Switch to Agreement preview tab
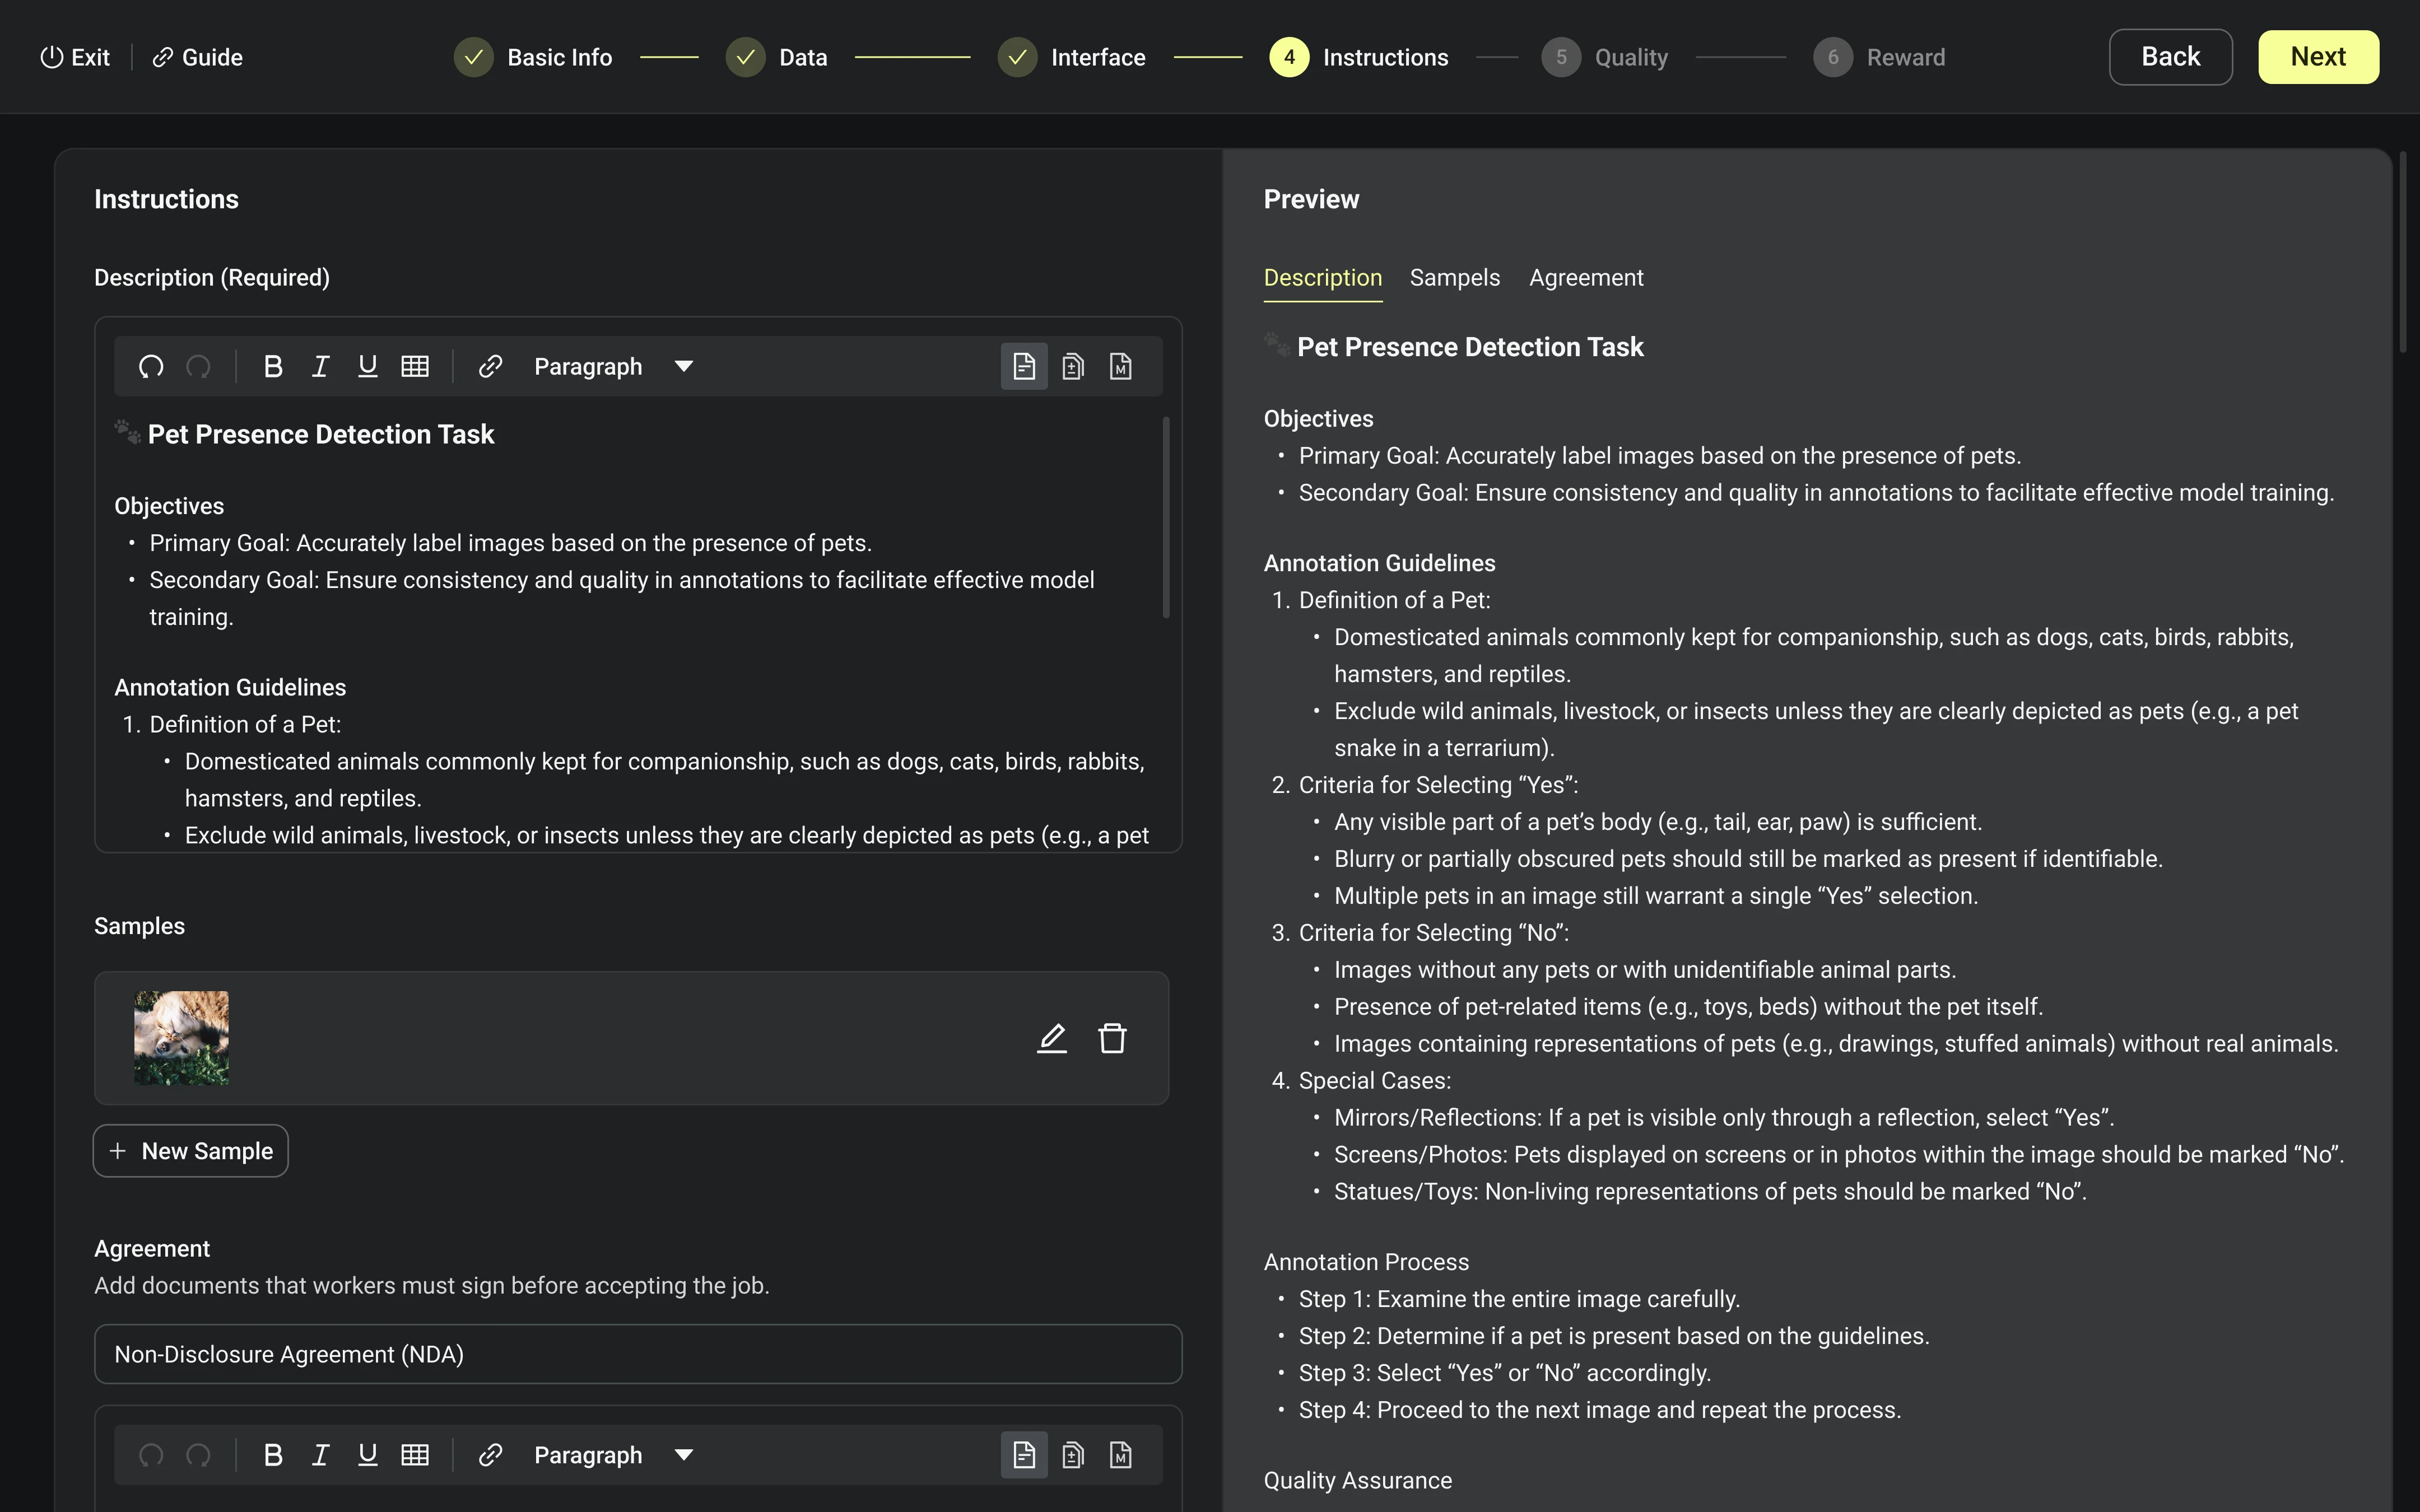Viewport: 2420px width, 1512px height. point(1585,278)
